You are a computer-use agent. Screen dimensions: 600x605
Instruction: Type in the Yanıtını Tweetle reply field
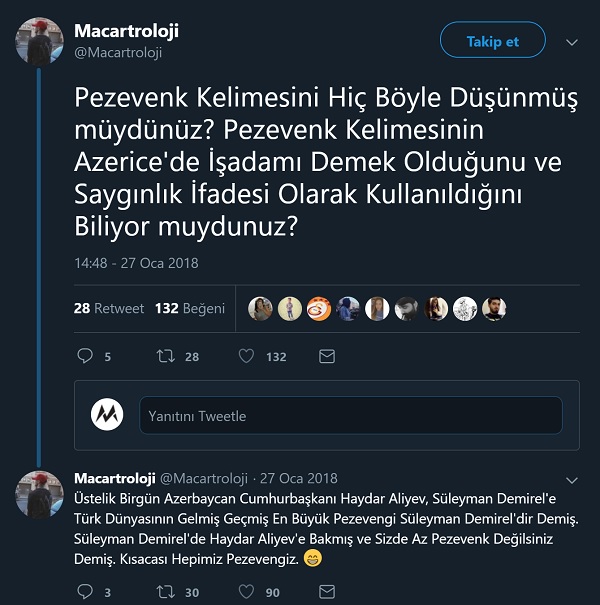coord(350,415)
